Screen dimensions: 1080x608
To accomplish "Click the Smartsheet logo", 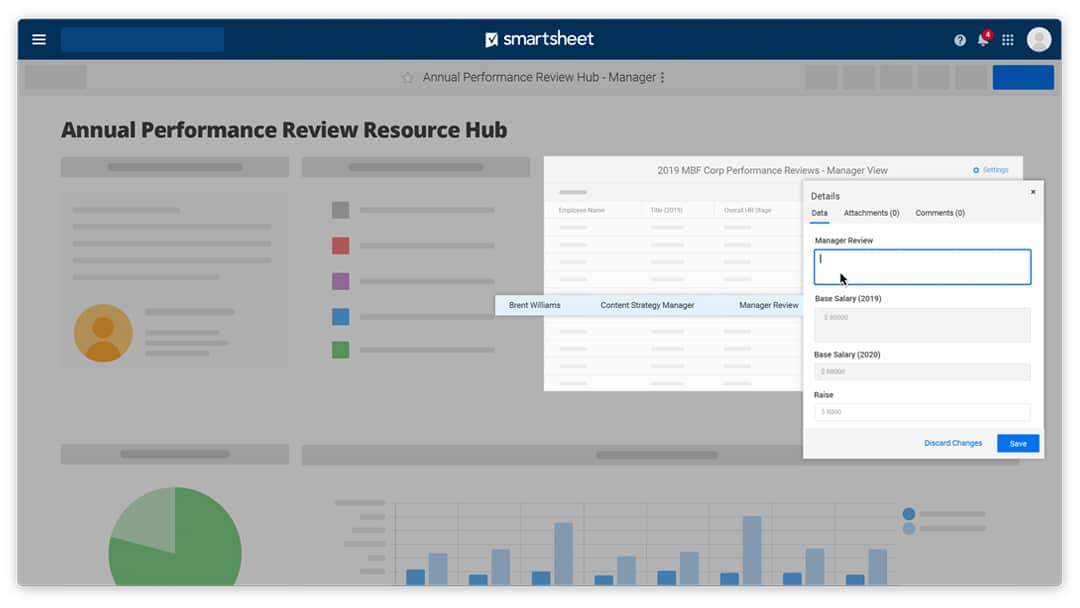I will (x=539, y=39).
